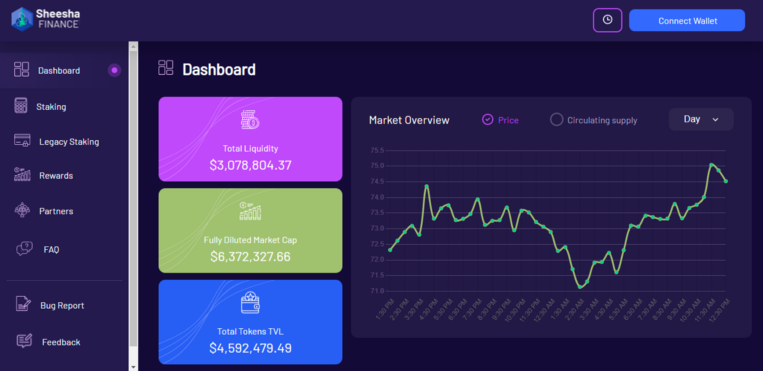This screenshot has height=371, width=763.
Task: Click the dashboard icon next to page title
Action: point(166,68)
